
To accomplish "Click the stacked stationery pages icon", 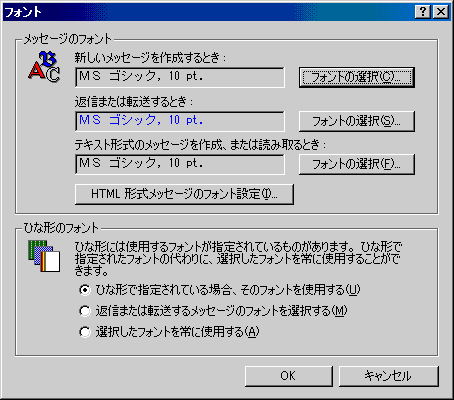I will [x=44, y=256].
